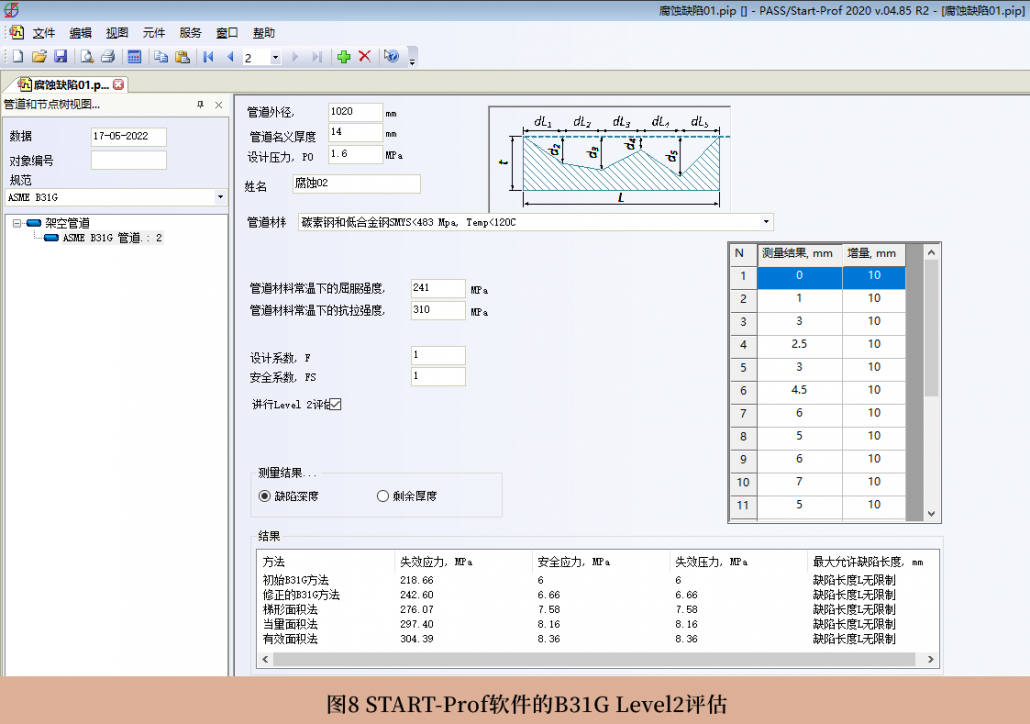
Task: Open the 视图 menu
Action: (117, 33)
